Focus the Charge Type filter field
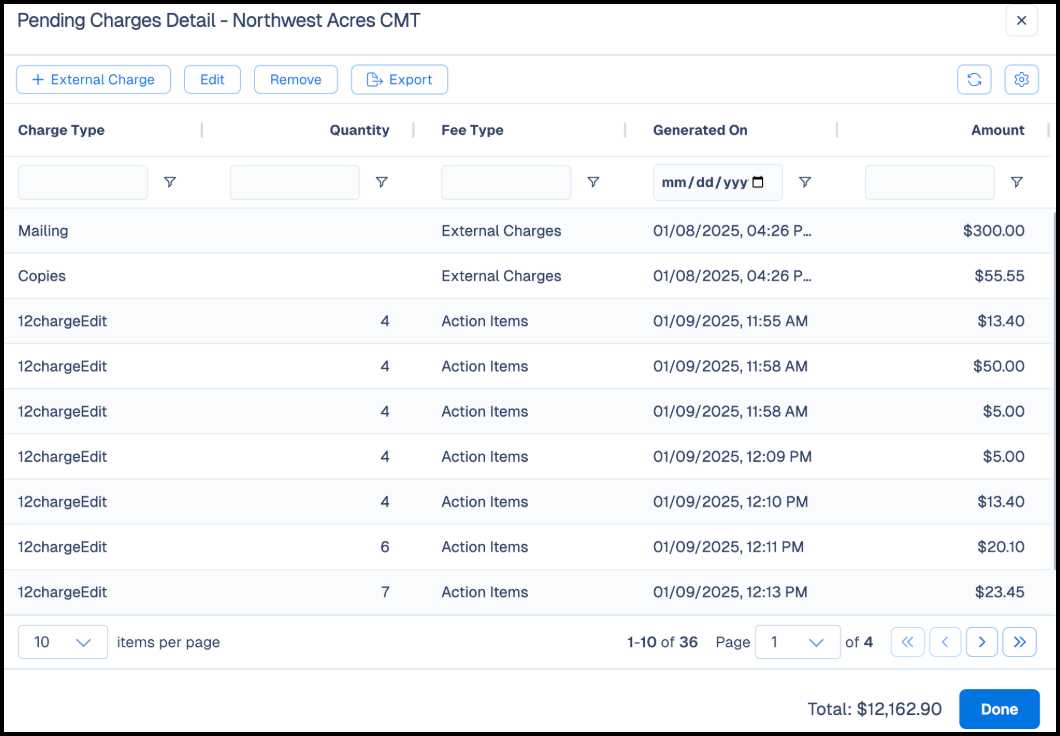Screen dimensions: 1060x736 point(83,182)
